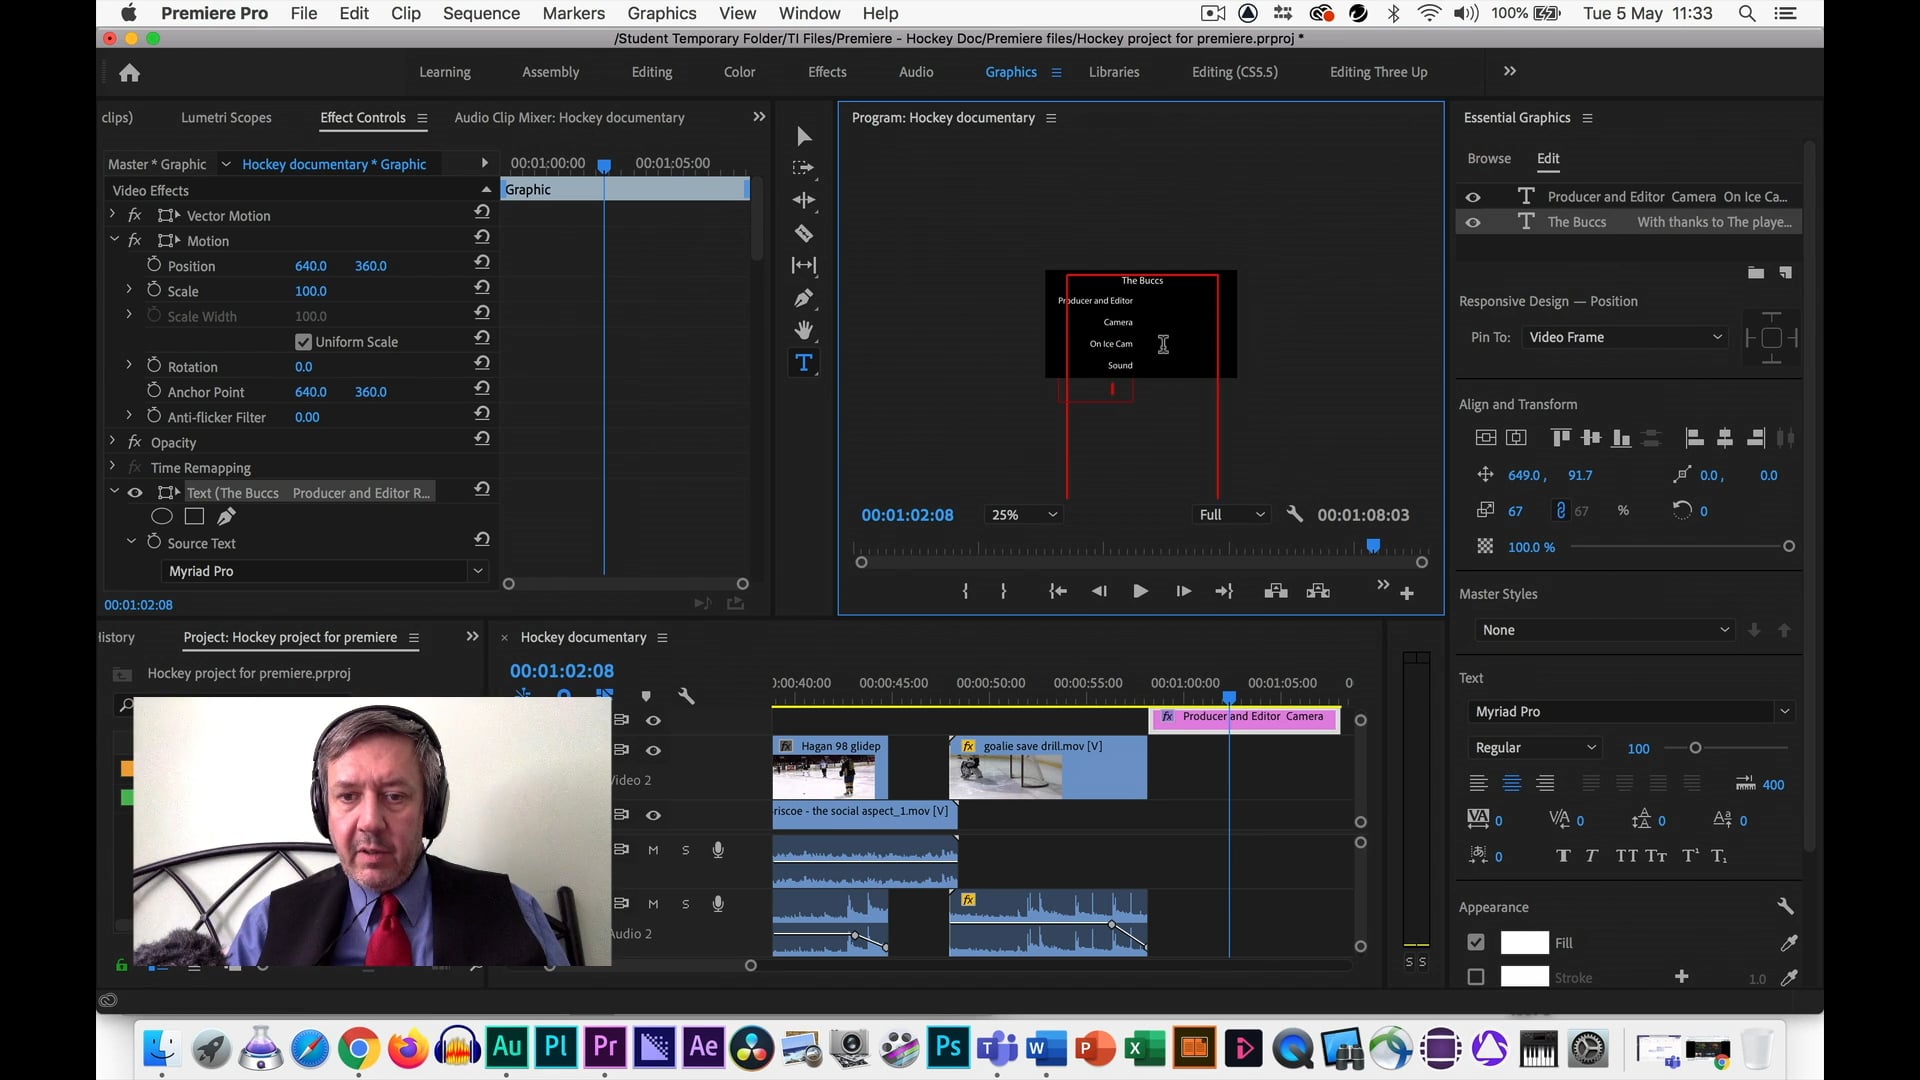
Task: Expand the Vector Motion effect
Action: click(112, 214)
